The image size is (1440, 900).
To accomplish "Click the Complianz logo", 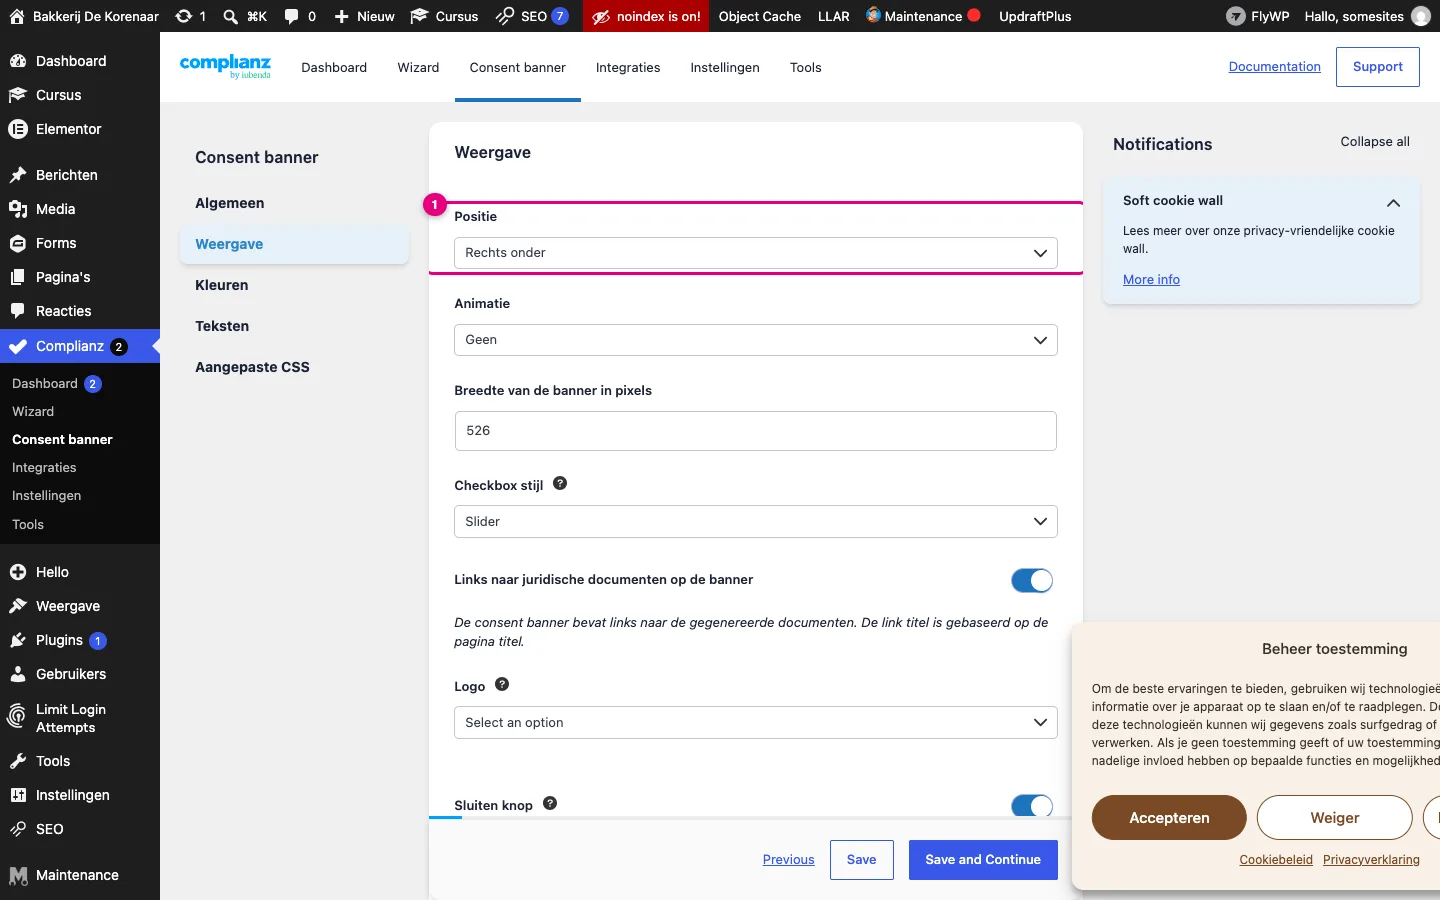I will tap(225, 66).
